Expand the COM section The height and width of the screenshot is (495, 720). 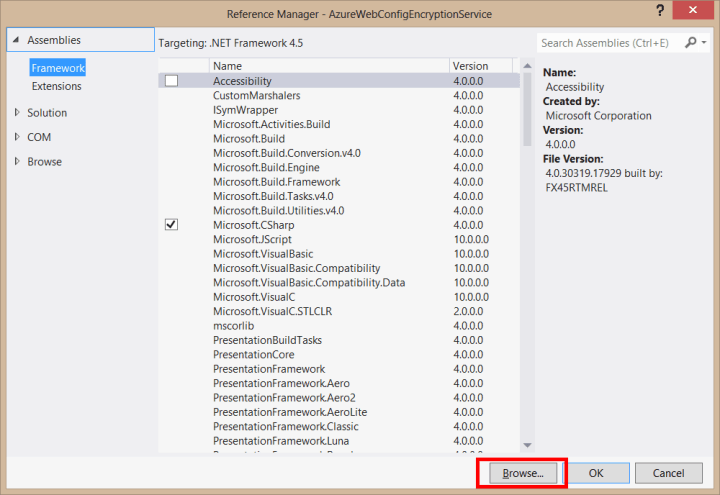coord(16,137)
